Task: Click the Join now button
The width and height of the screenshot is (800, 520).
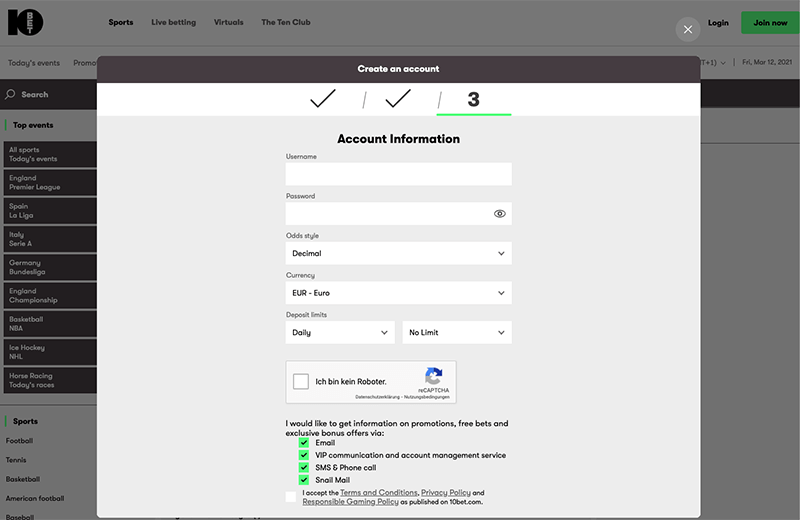Action: [770, 22]
